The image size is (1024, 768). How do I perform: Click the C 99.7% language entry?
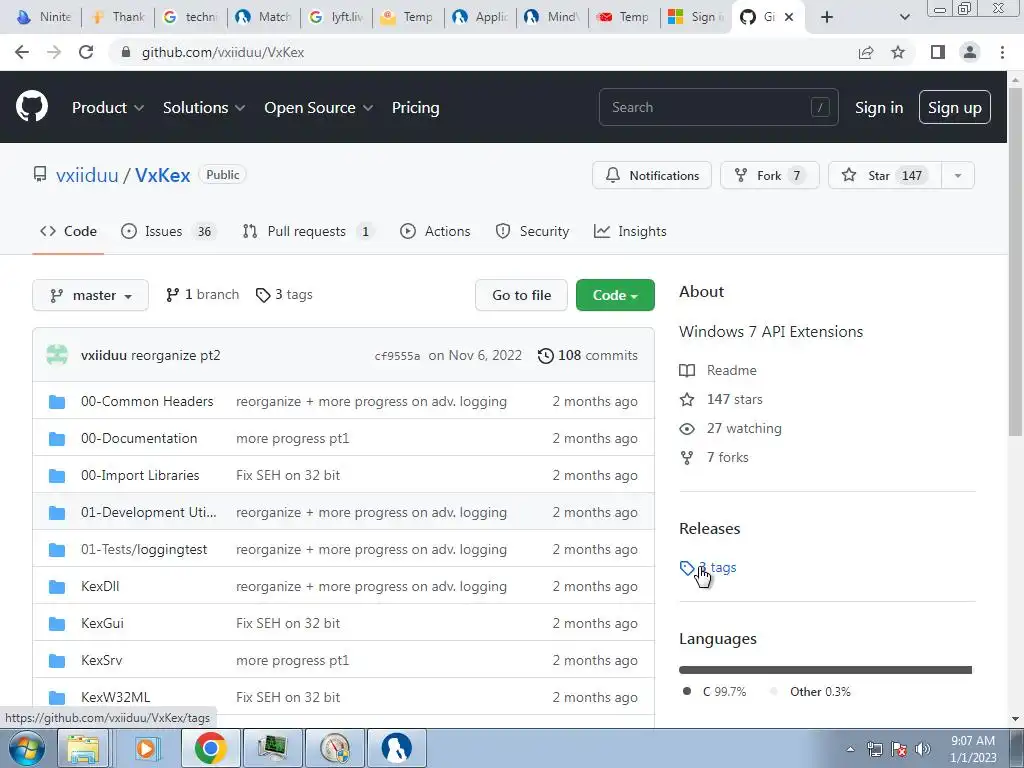714,692
